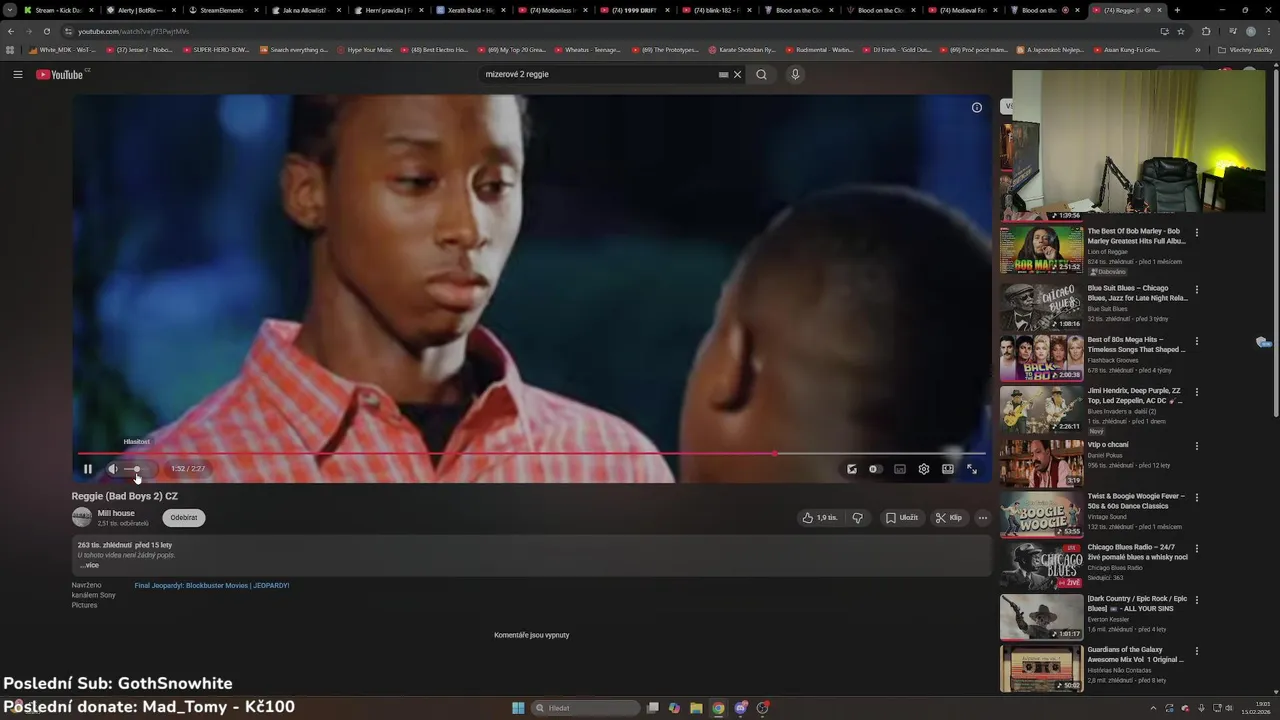
Task: Open 'Všechny záložky' bookmarks folder
Action: 1246,49
